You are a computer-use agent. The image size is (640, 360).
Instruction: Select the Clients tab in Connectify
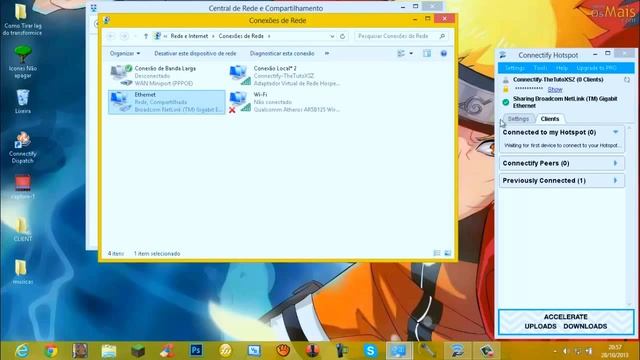pyautogui.click(x=550, y=119)
